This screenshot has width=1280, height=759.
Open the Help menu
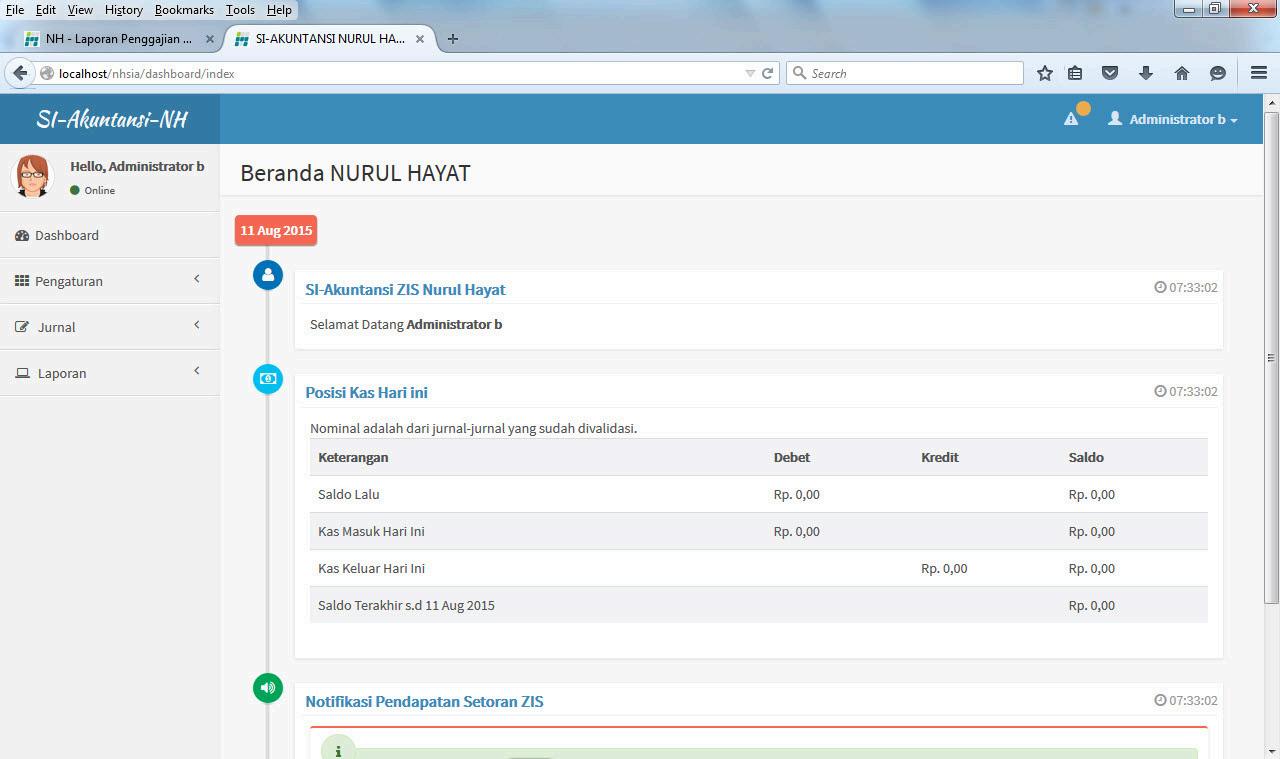point(279,9)
